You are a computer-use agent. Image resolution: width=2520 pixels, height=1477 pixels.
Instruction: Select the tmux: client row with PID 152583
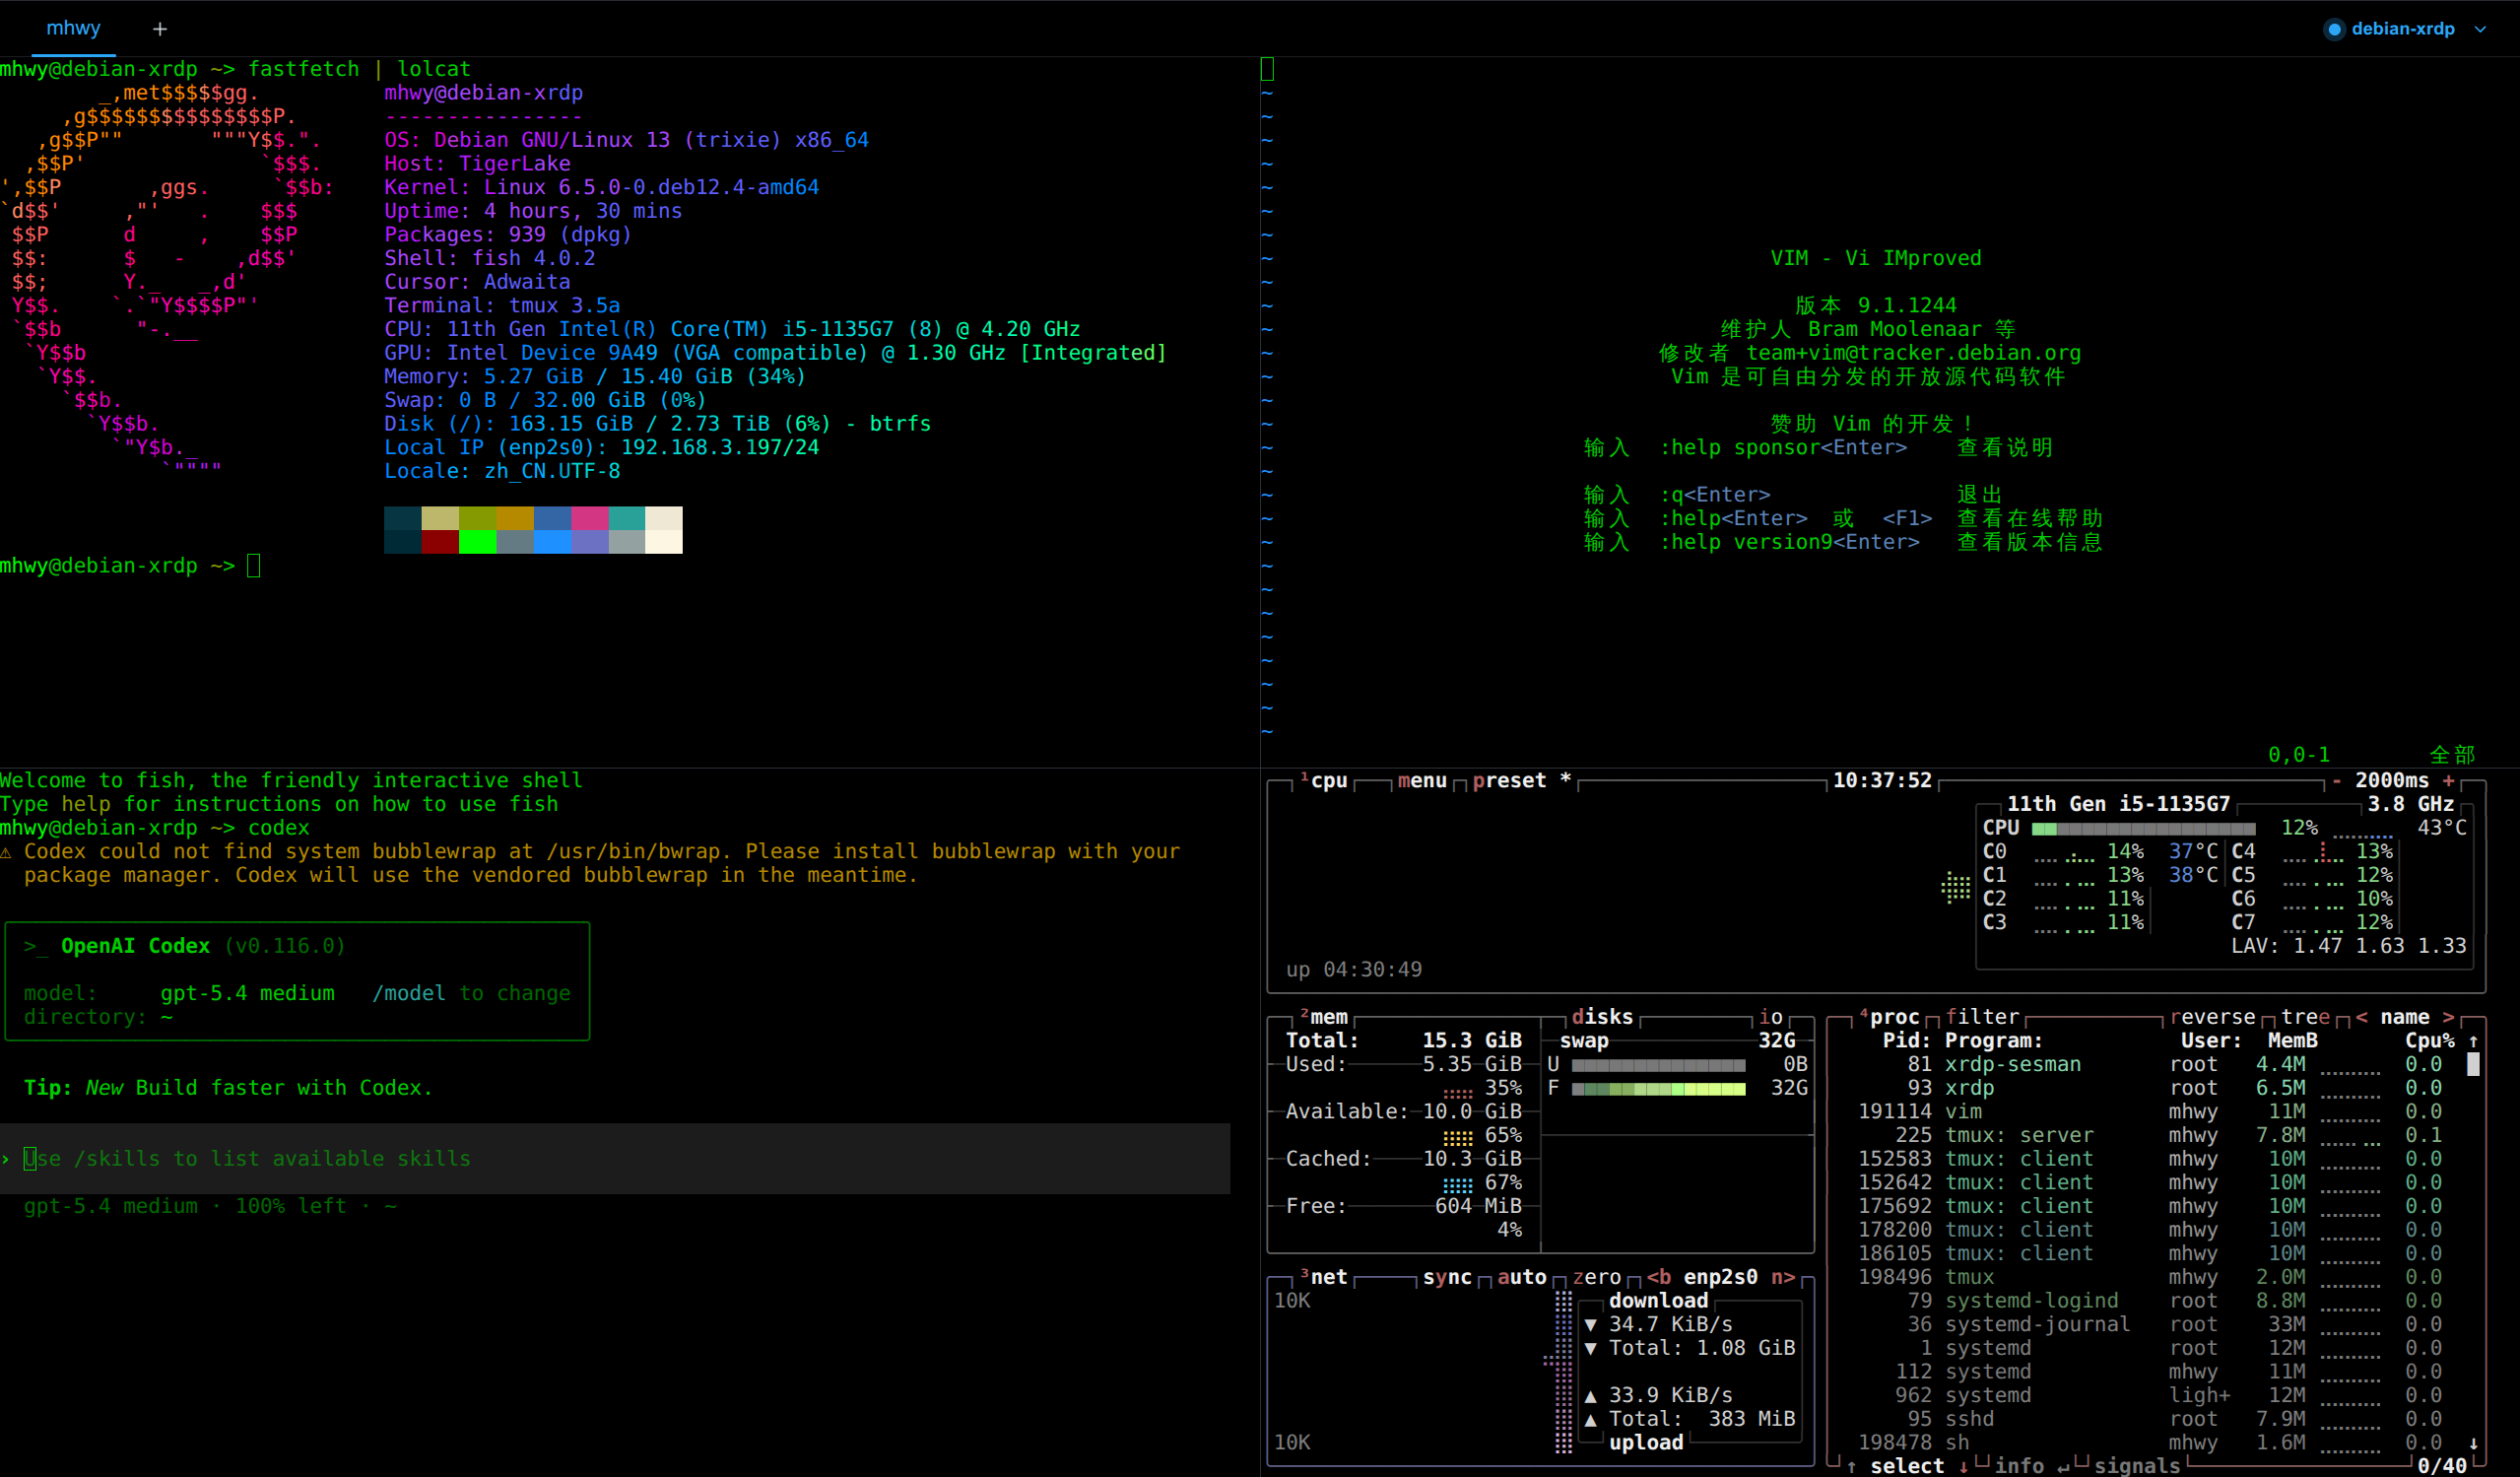[x=2150, y=1159]
